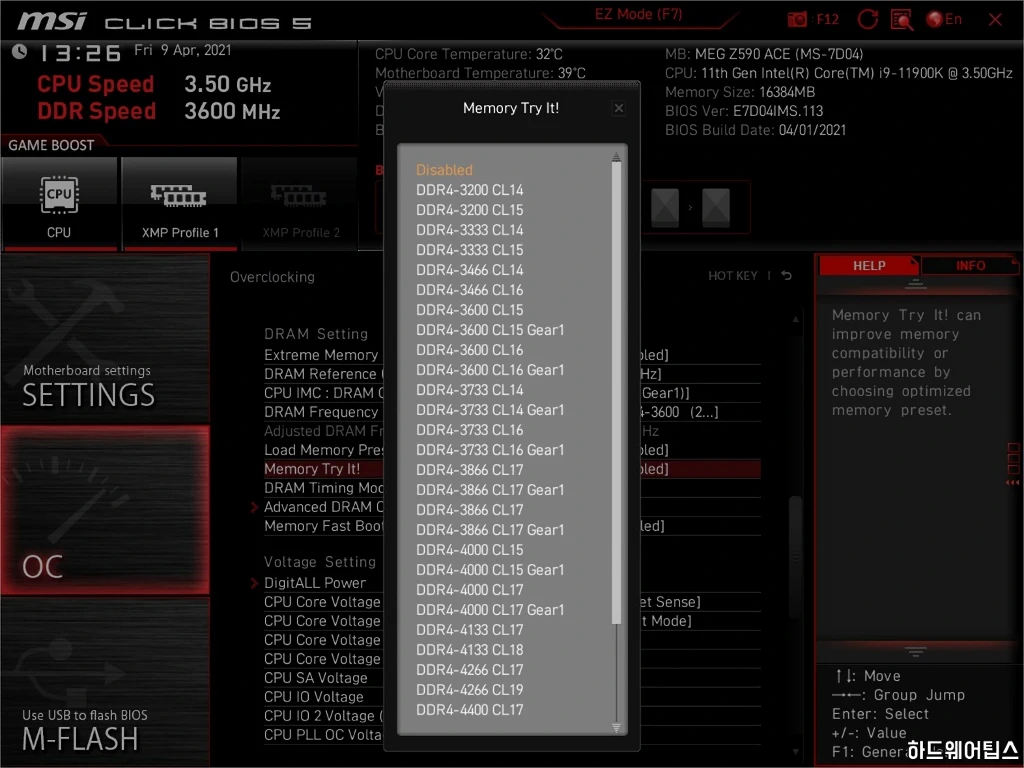Select the DRAM Reference setting row
The height and width of the screenshot is (768, 1024).
(512, 374)
